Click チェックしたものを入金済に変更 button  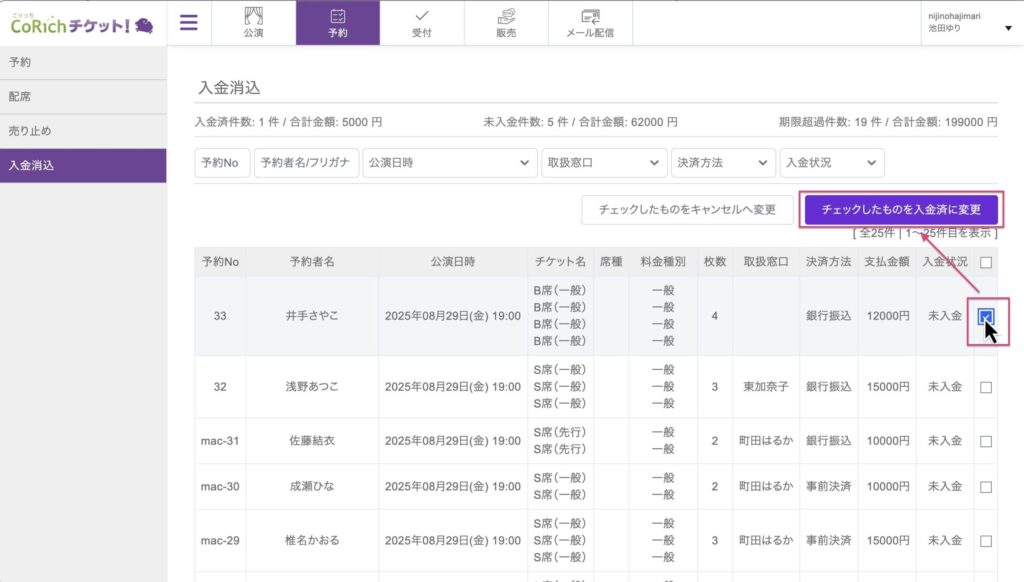[901, 210]
